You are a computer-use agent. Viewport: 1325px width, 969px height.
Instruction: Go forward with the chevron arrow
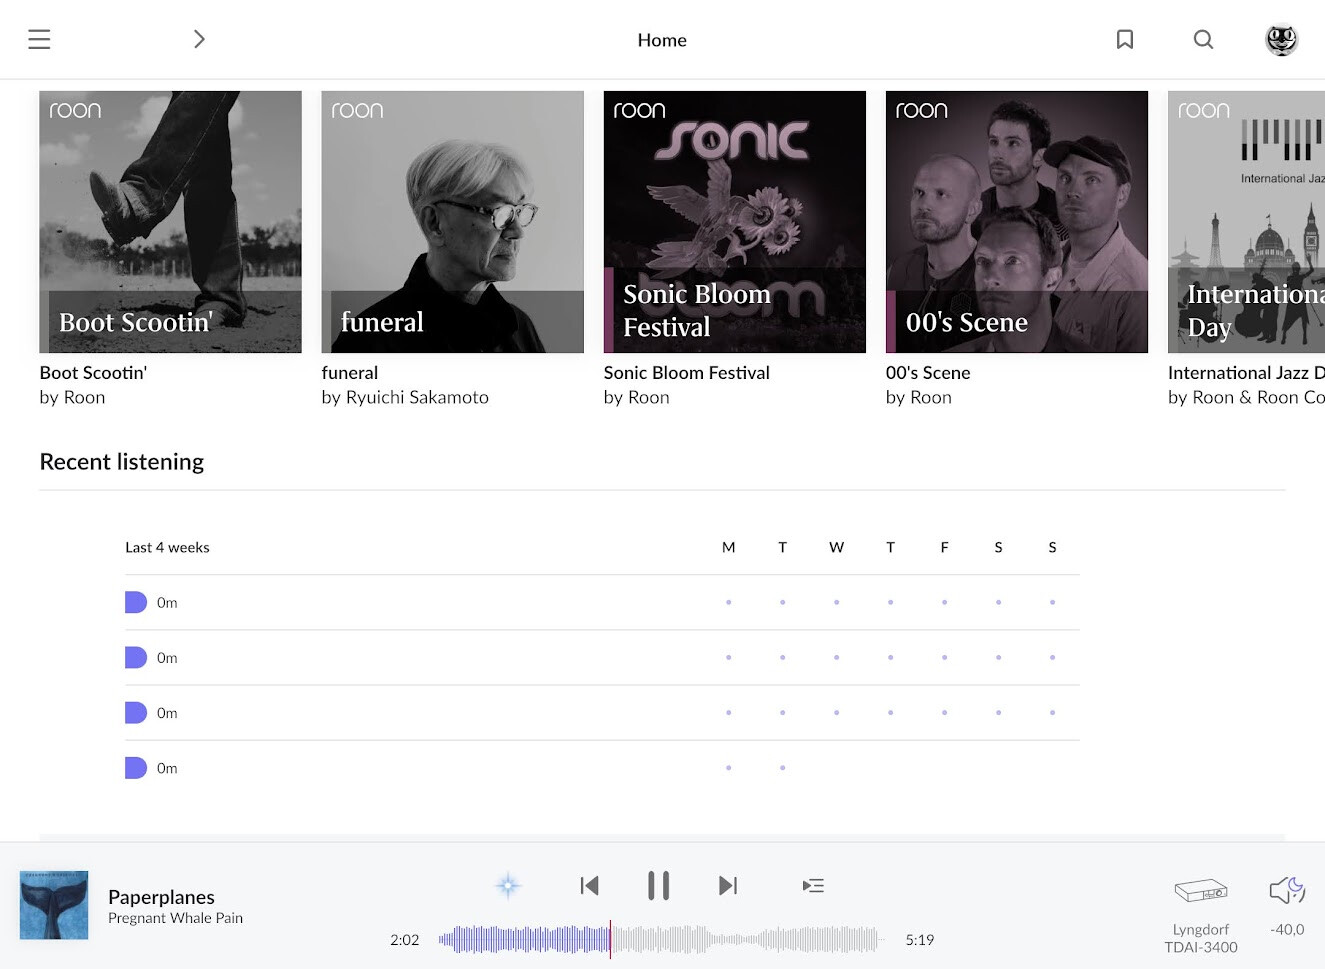(x=199, y=39)
